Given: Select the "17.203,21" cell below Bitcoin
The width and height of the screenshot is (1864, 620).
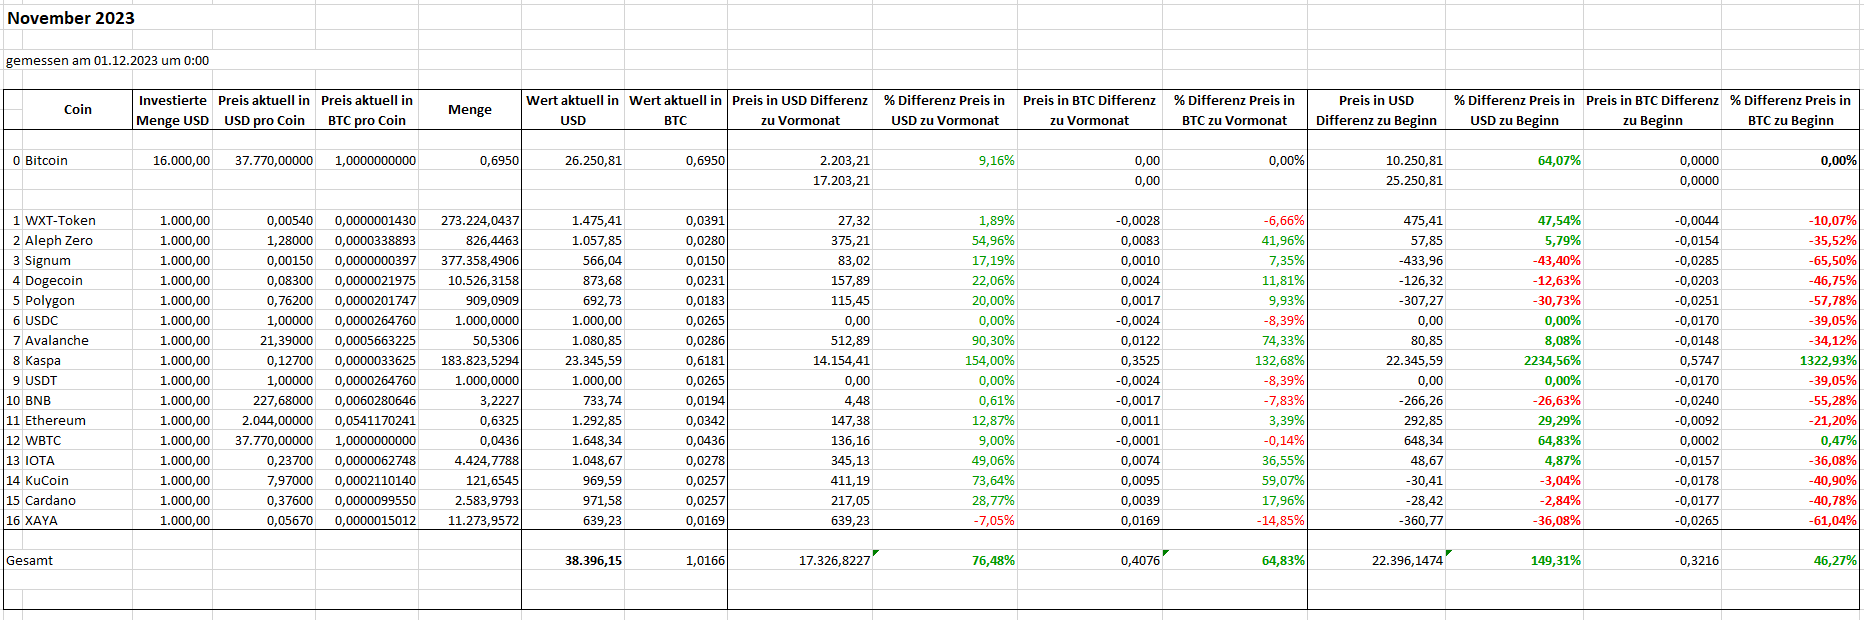Looking at the screenshot, I should click(x=841, y=180).
